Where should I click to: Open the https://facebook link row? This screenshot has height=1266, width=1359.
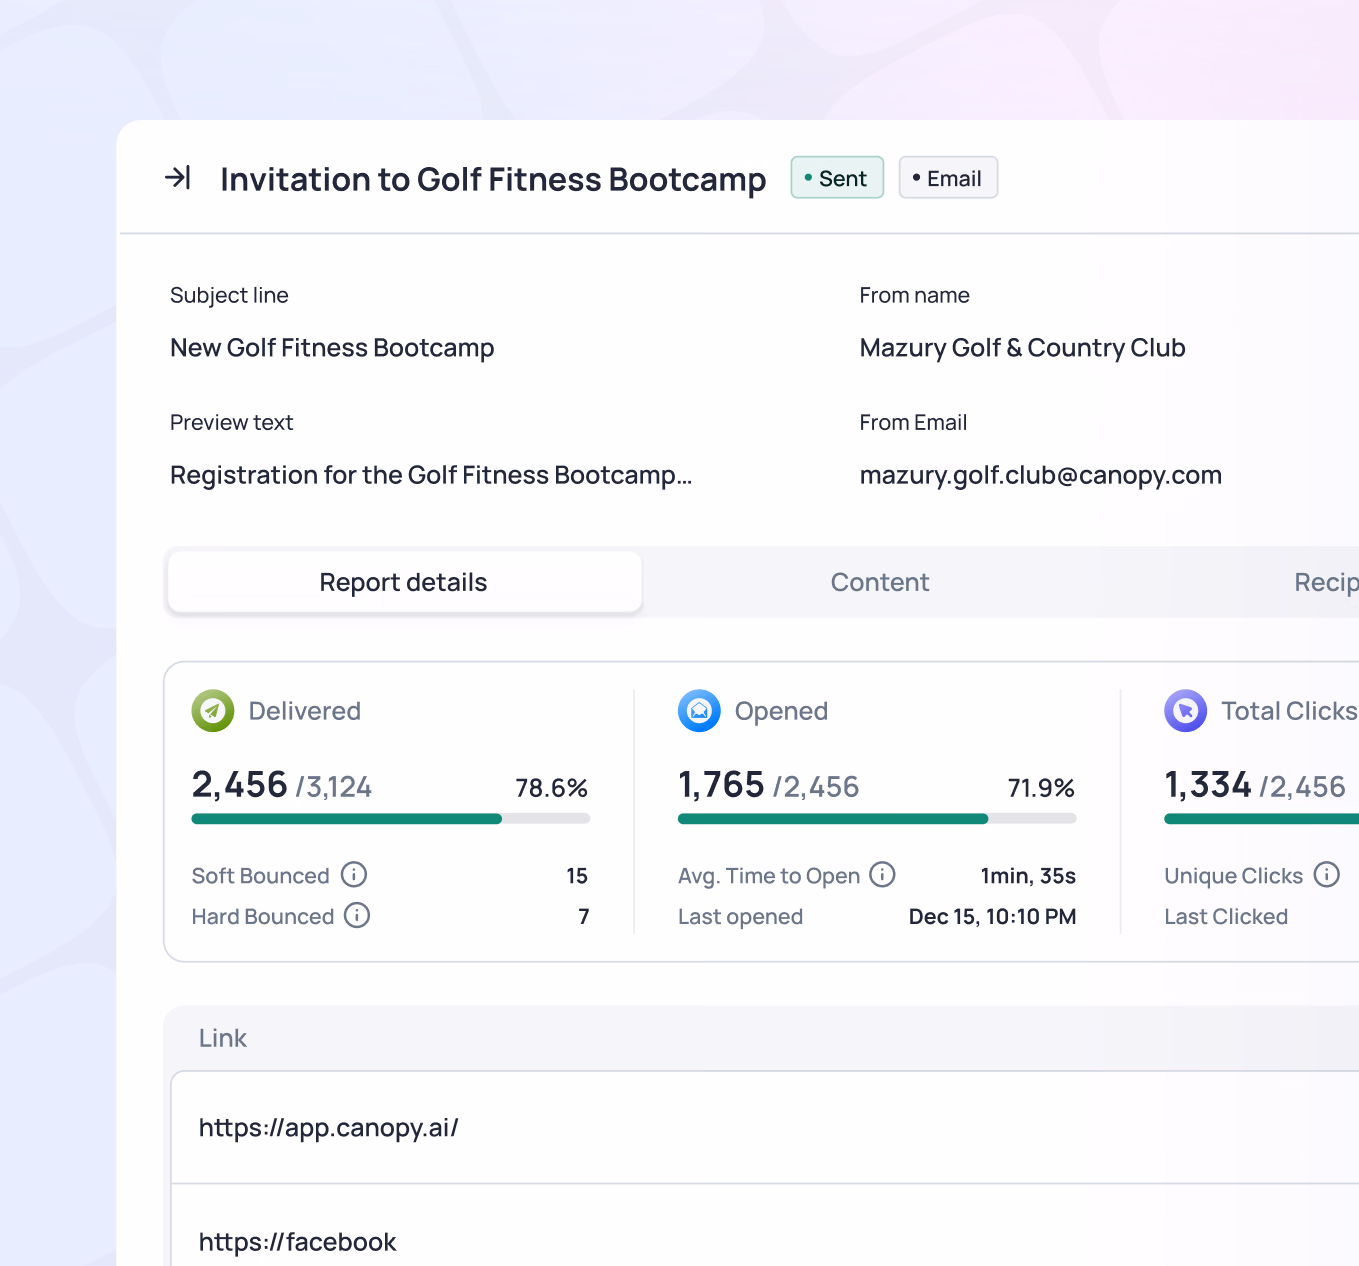coord(765,1226)
